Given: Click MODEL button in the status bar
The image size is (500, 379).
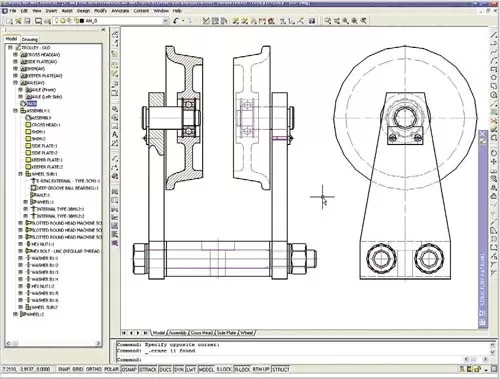Looking at the screenshot, I should (x=206, y=369).
